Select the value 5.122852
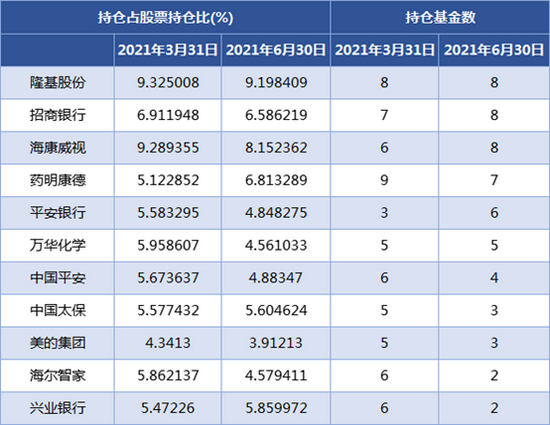 [168, 180]
